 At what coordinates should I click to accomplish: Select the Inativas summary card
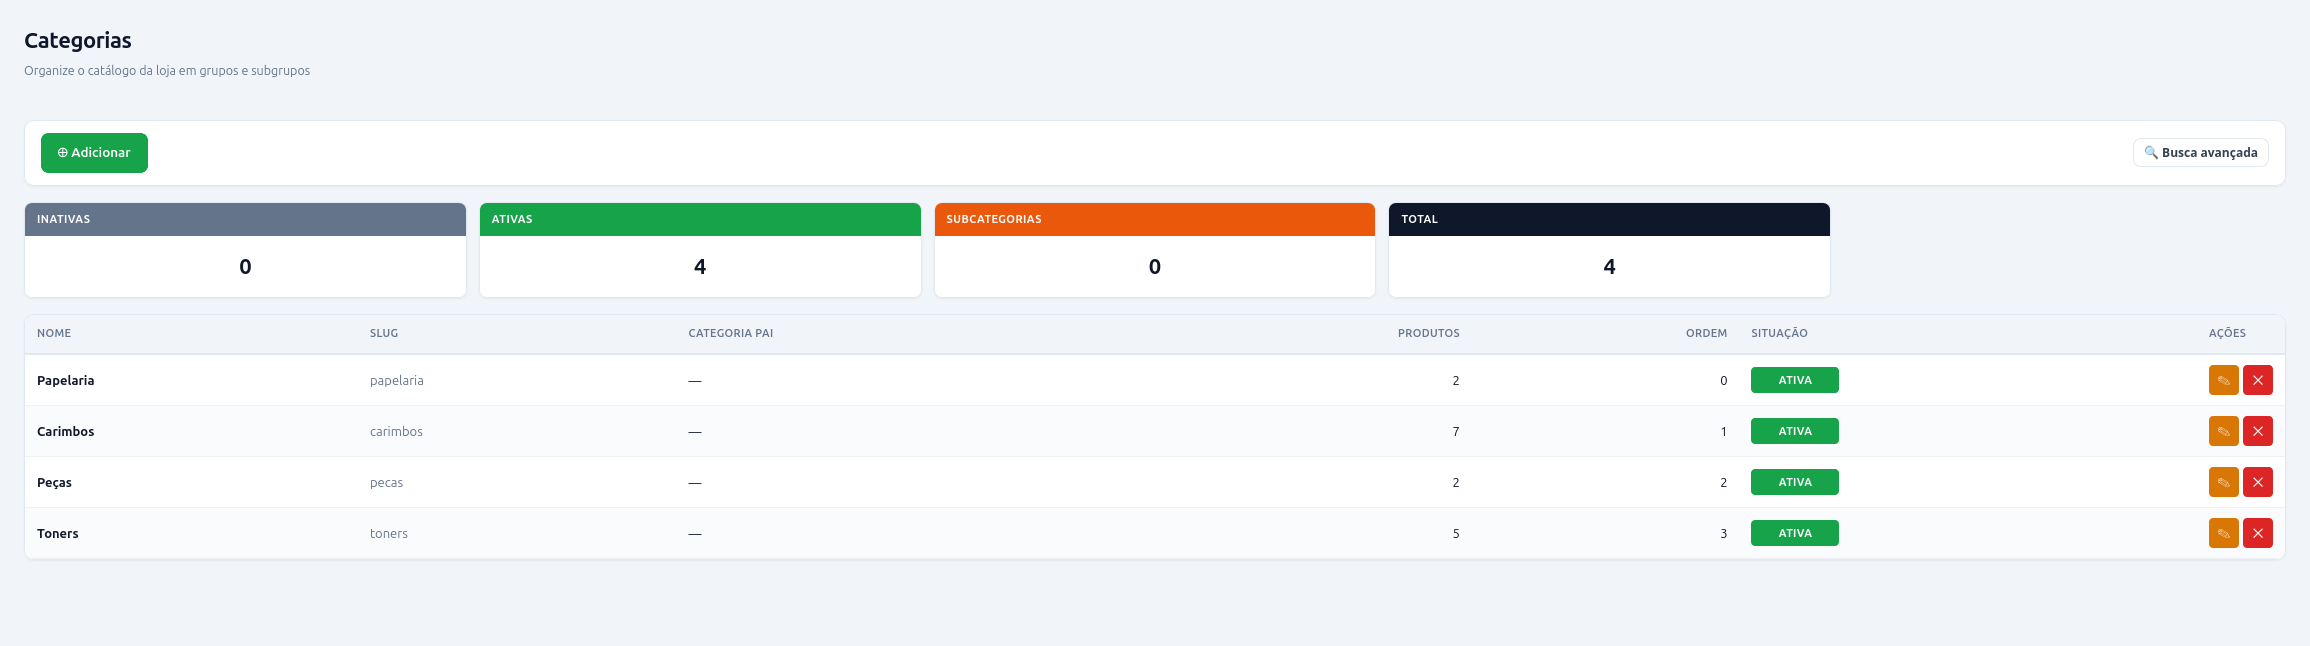coord(245,250)
